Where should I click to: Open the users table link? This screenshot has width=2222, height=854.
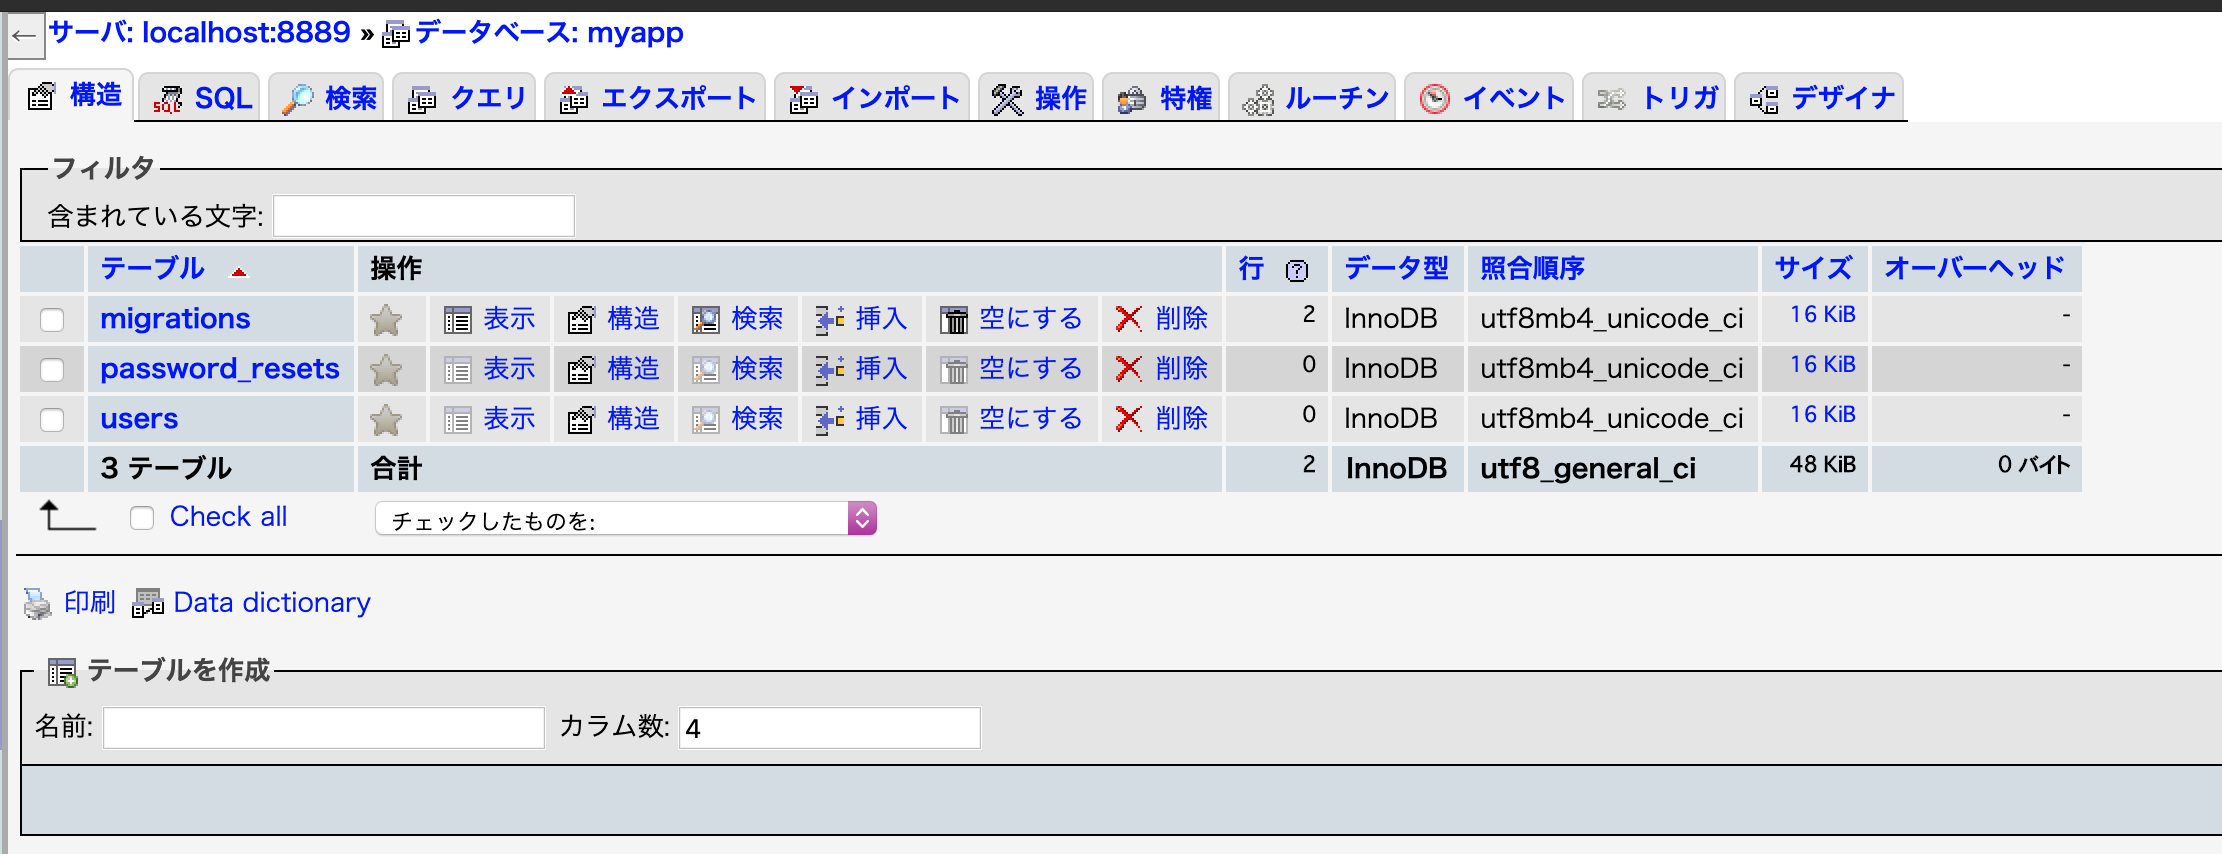[139, 419]
